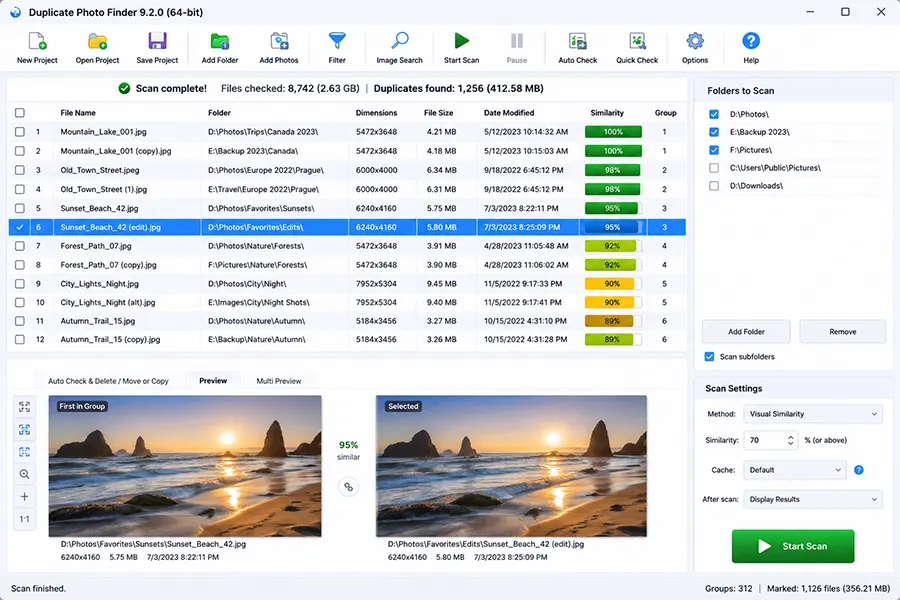Click the top fit-view icon in the preview sidebar
Image resolution: width=900 pixels, height=600 pixels.
tap(24, 407)
